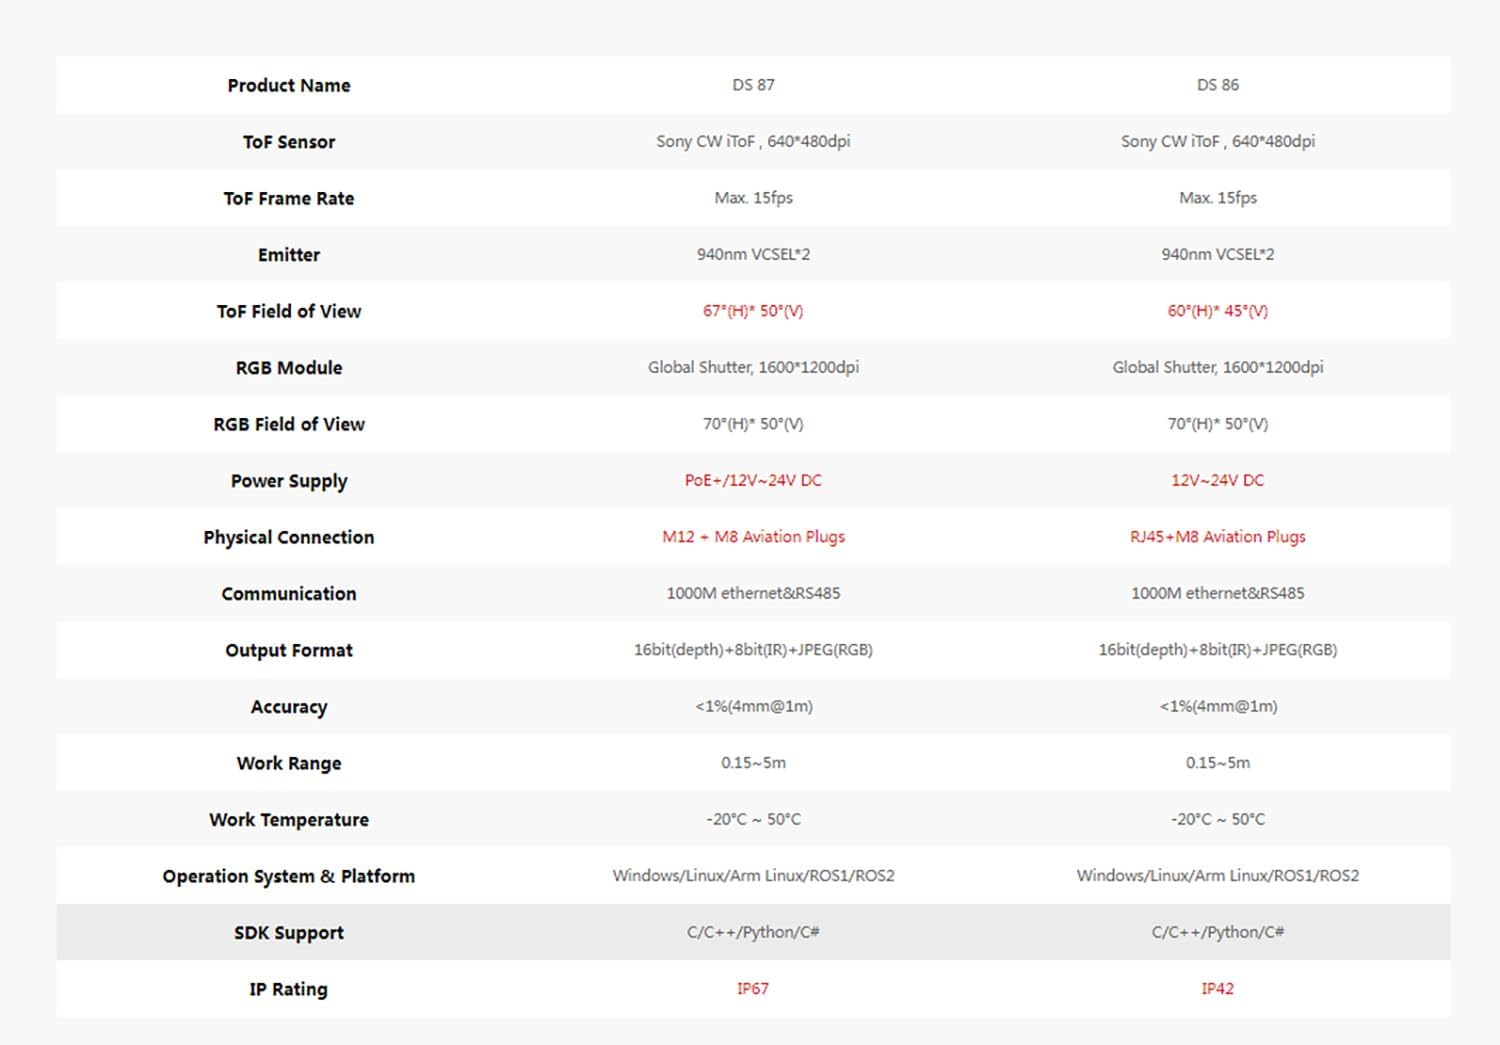Select the Emitter row label

pyautogui.click(x=289, y=255)
